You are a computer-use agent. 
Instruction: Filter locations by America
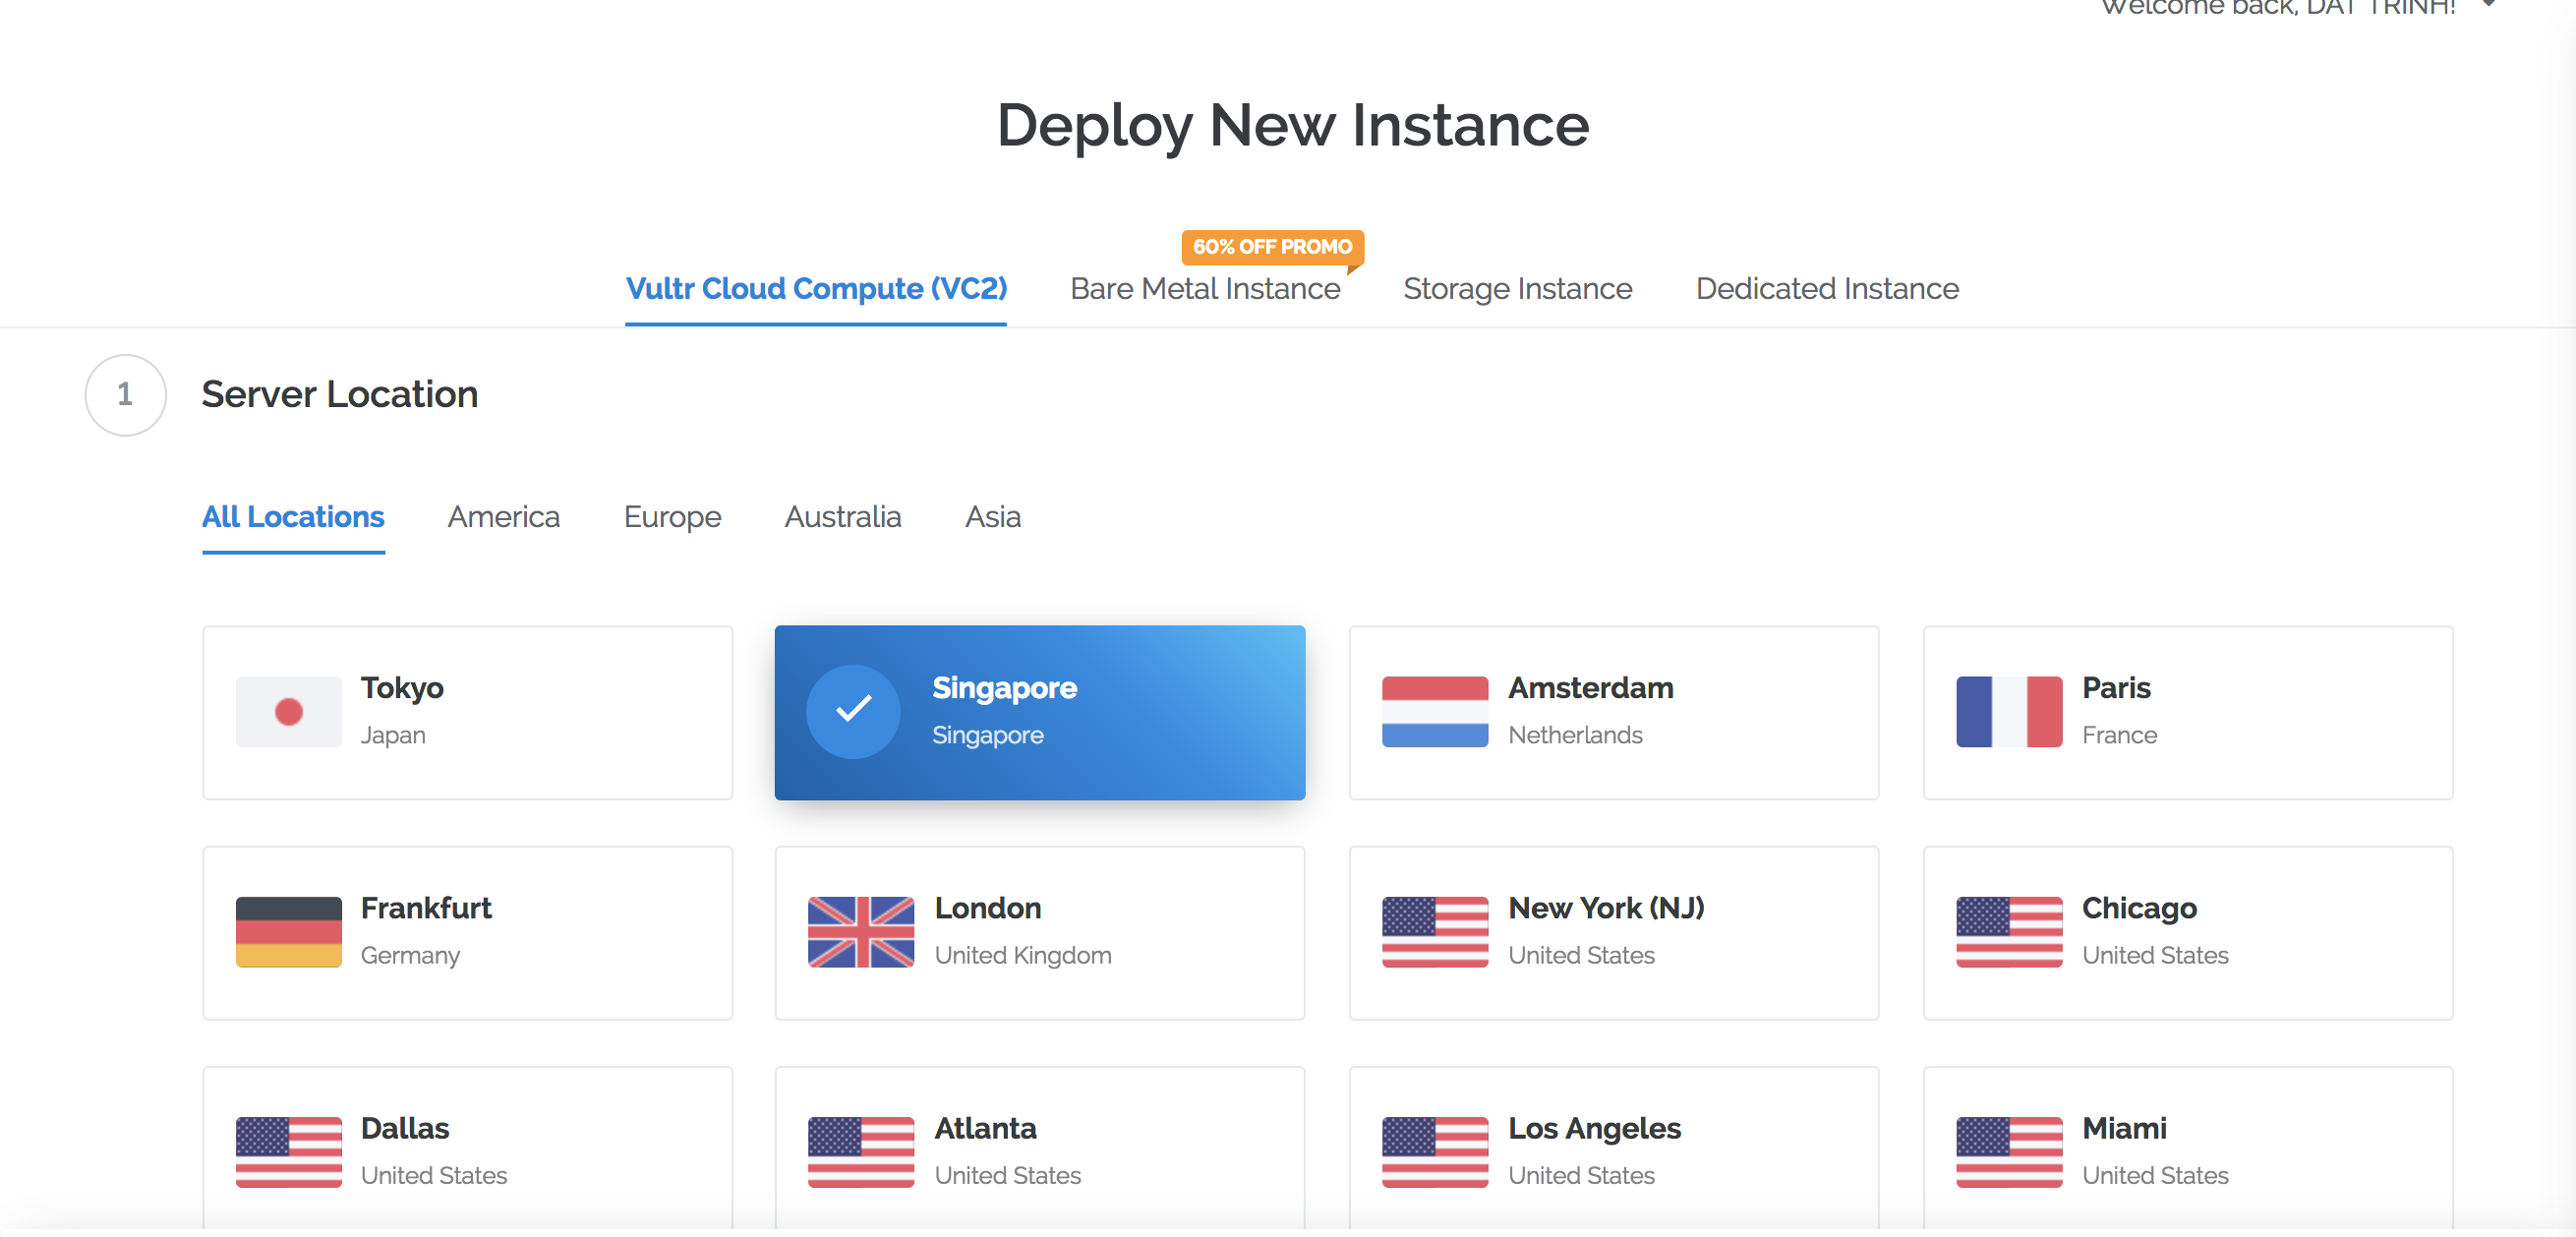click(503, 516)
